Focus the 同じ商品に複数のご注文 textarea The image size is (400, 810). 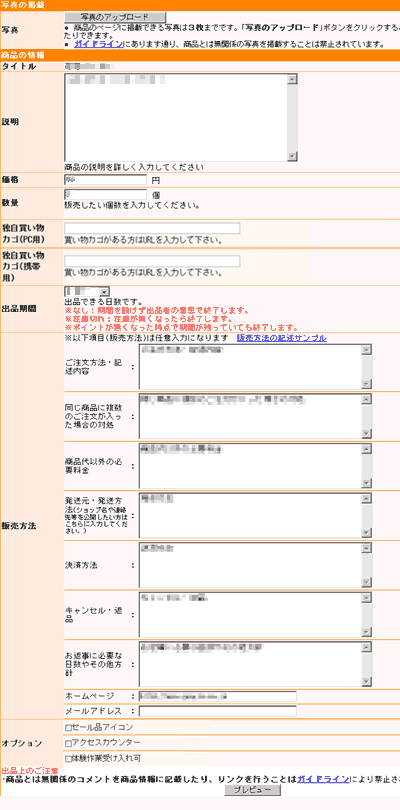click(x=255, y=416)
